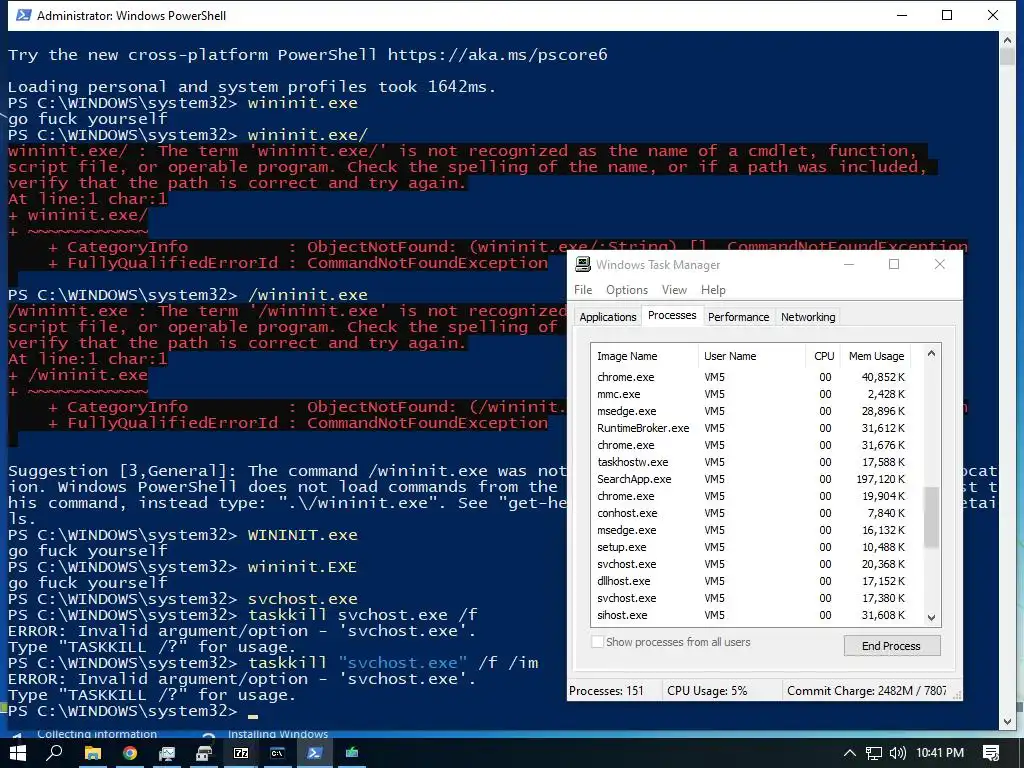
Task: Click the Commit Charge status text
Action: (x=867, y=690)
